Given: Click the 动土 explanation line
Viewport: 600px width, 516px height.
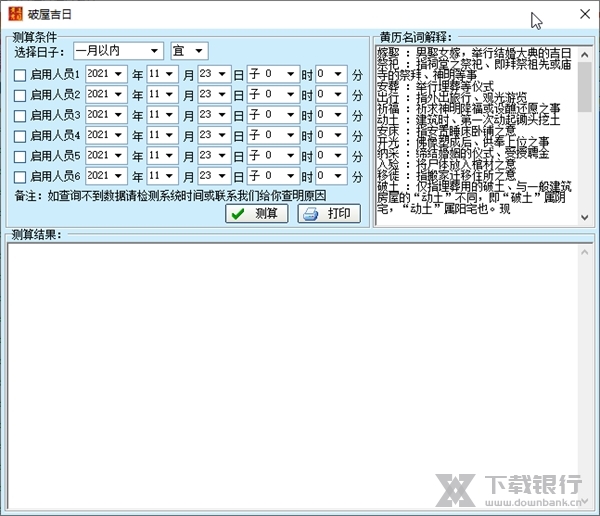Looking at the screenshot, I should (468, 120).
